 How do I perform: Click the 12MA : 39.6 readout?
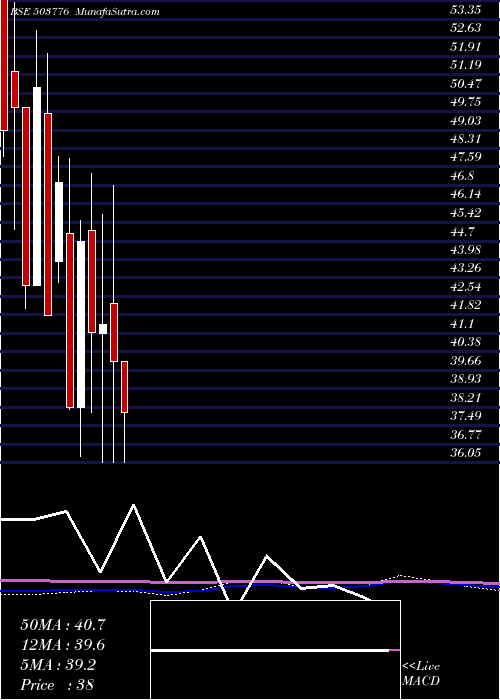63,645
